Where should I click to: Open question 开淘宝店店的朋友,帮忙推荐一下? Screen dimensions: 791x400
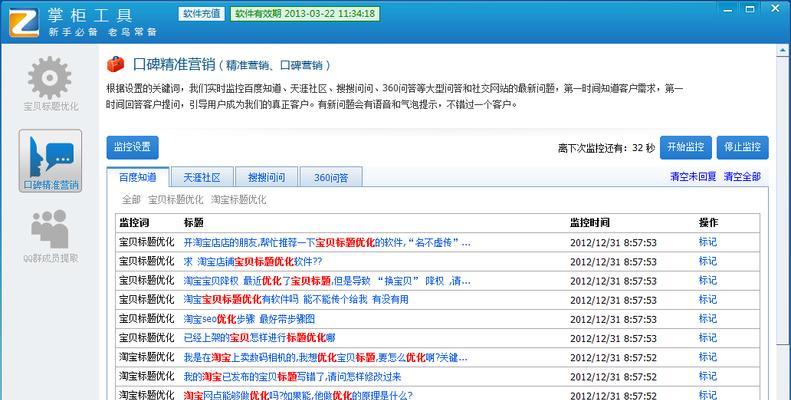click(327, 243)
